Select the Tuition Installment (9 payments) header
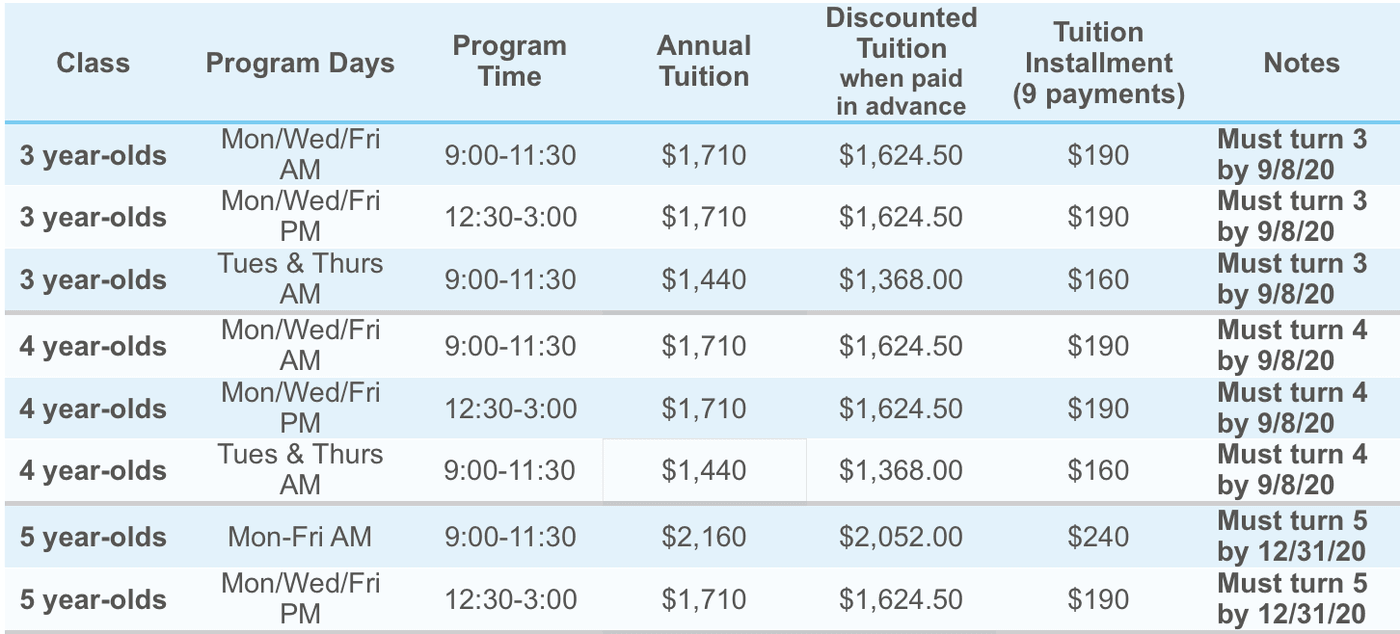 1098,63
